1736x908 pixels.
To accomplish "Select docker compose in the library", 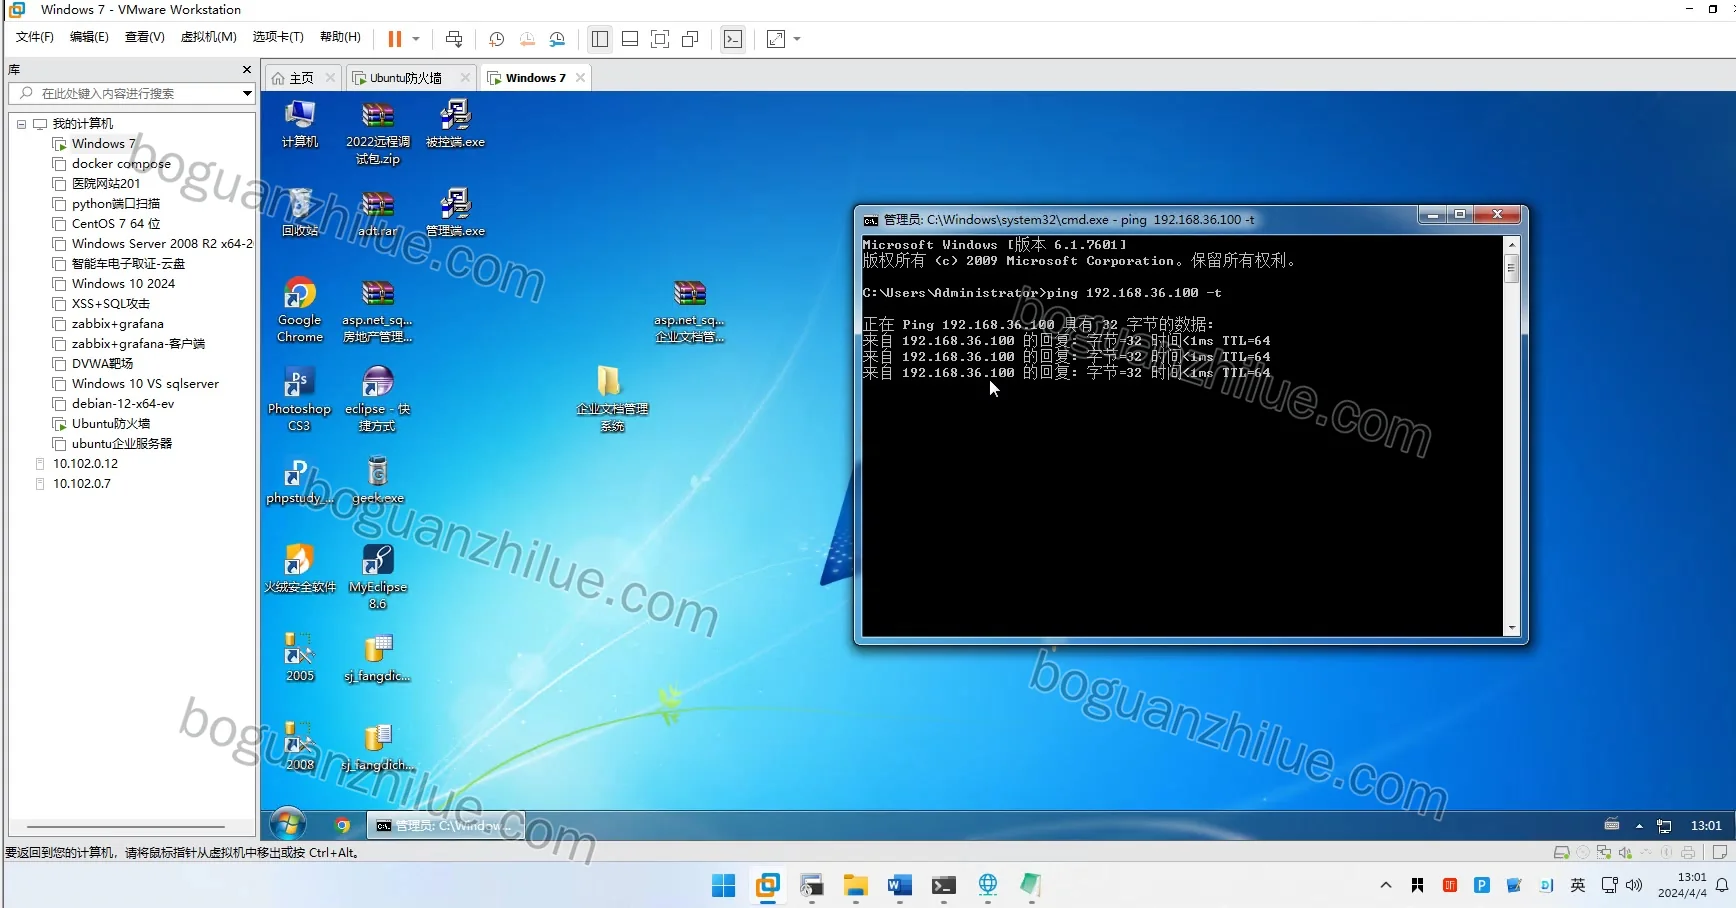I will [x=121, y=164].
